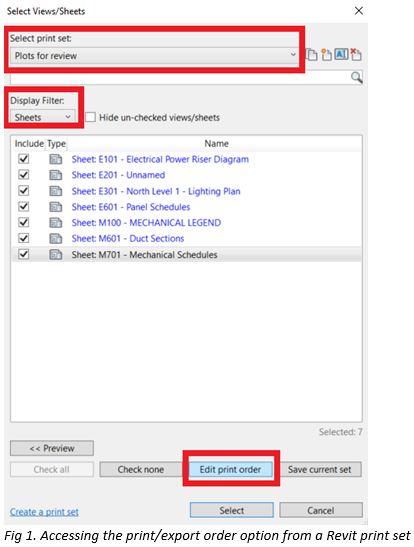Open the Display Filter Sheets dropdown
This screenshot has height=547, width=414.
click(43, 117)
